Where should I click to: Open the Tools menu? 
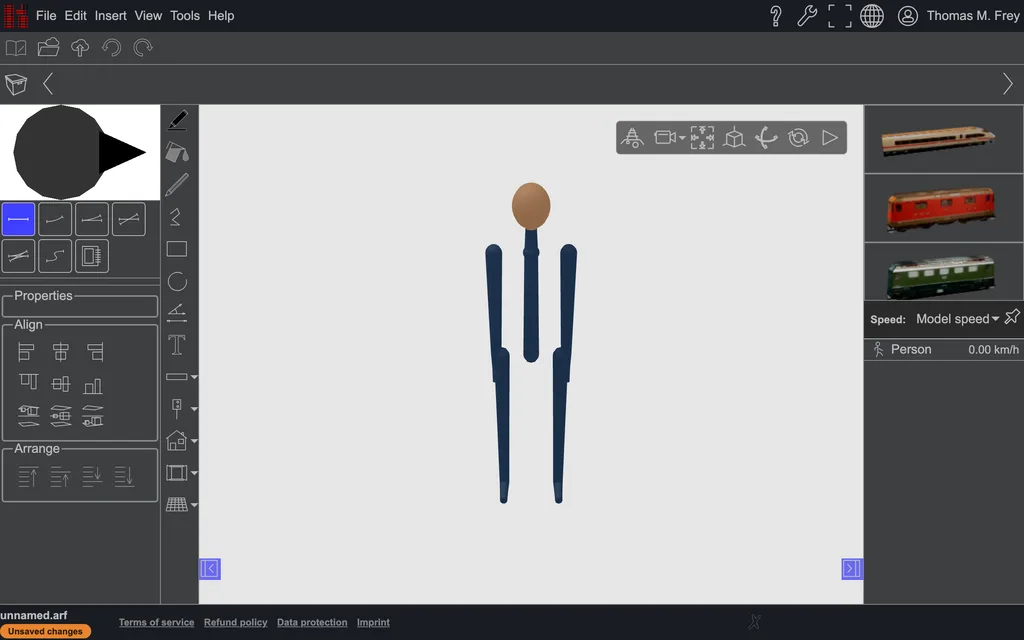pos(185,16)
